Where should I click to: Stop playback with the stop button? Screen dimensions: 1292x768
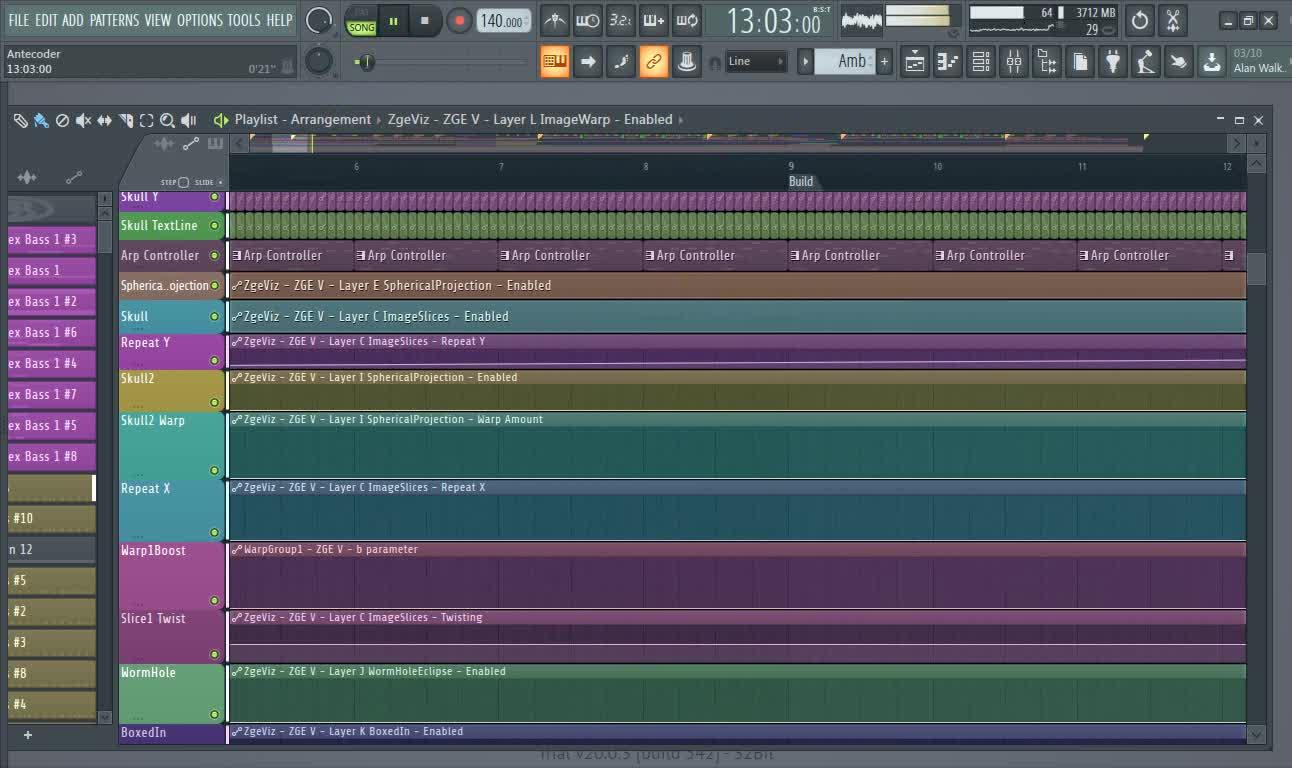click(x=425, y=21)
